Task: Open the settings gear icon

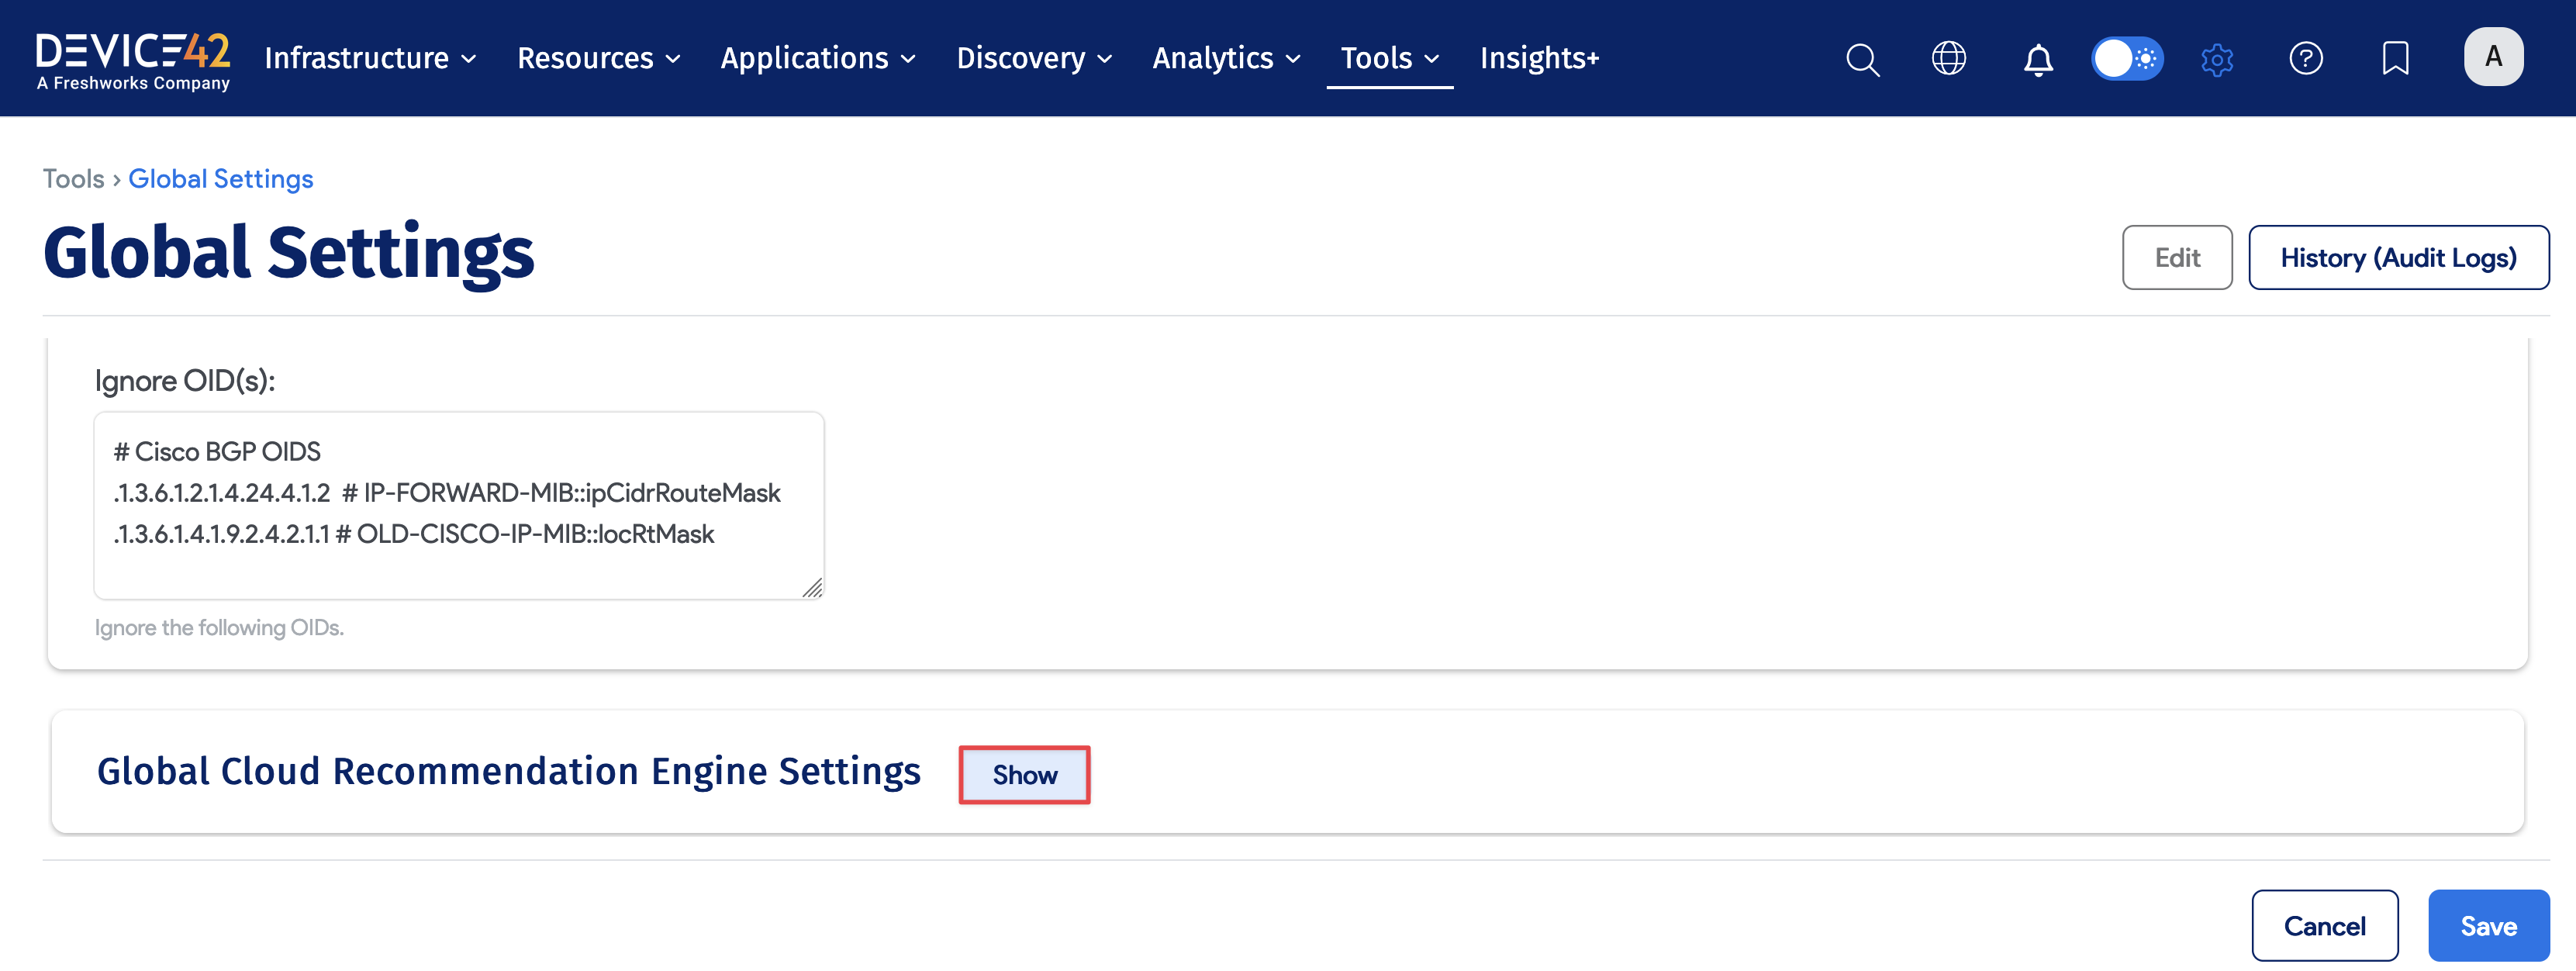Action: [2217, 59]
